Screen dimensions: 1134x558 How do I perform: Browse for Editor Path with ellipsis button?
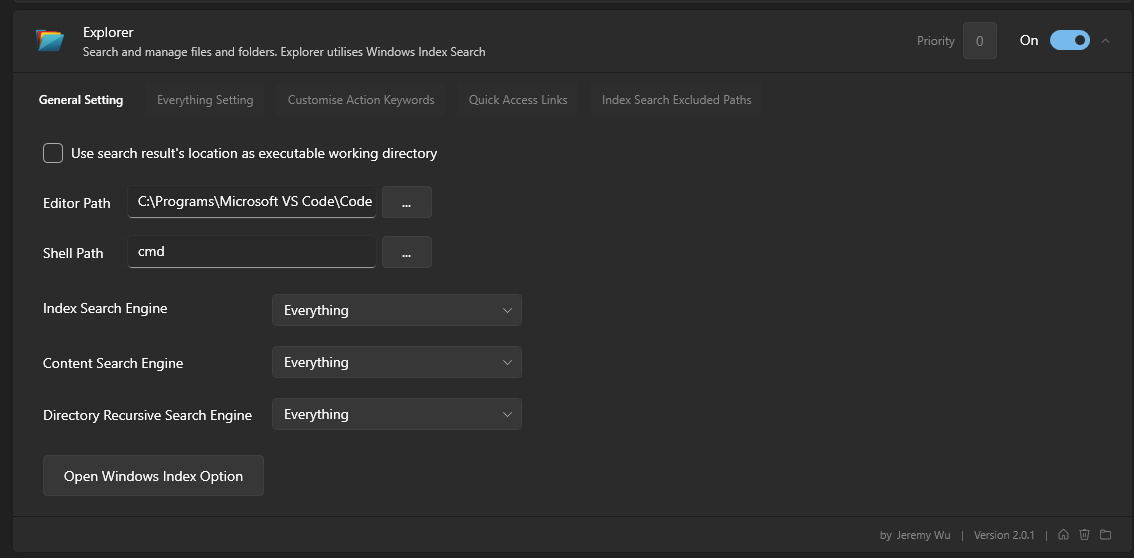pos(406,202)
